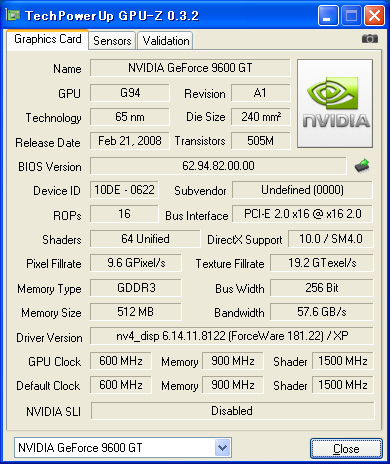This screenshot has width=390, height=464.
Task: Click the camera screenshot icon
Action: (x=370, y=39)
